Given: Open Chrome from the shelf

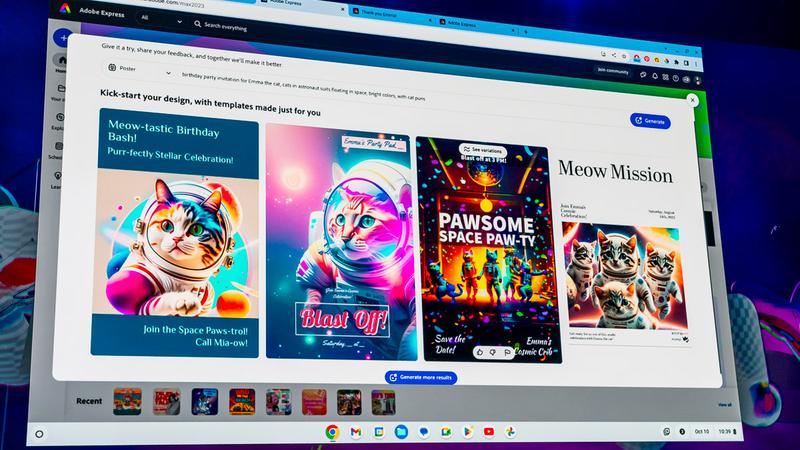Looking at the screenshot, I should pyautogui.click(x=332, y=432).
